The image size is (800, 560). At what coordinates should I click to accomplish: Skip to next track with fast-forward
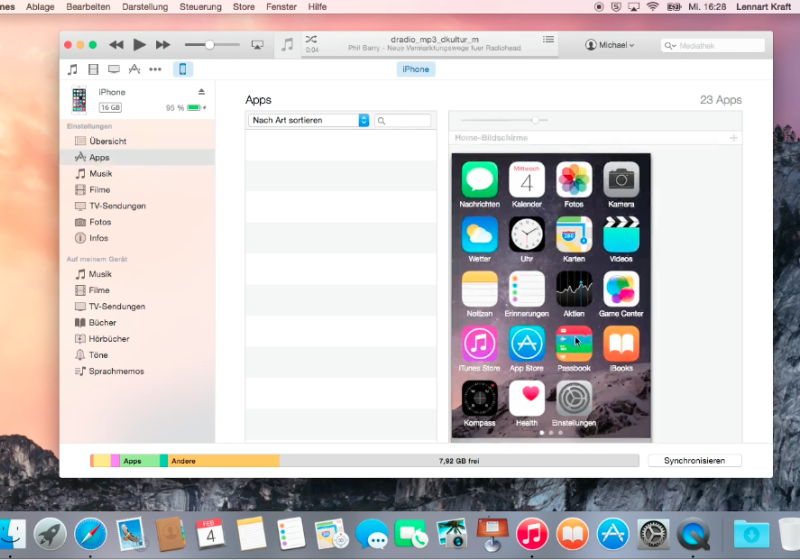(x=163, y=45)
